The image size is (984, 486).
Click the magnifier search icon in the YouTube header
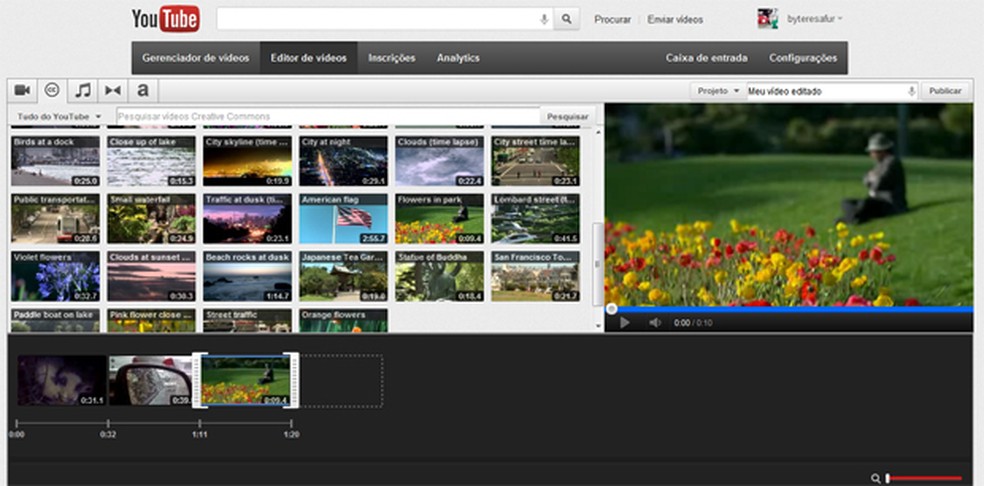tap(567, 19)
